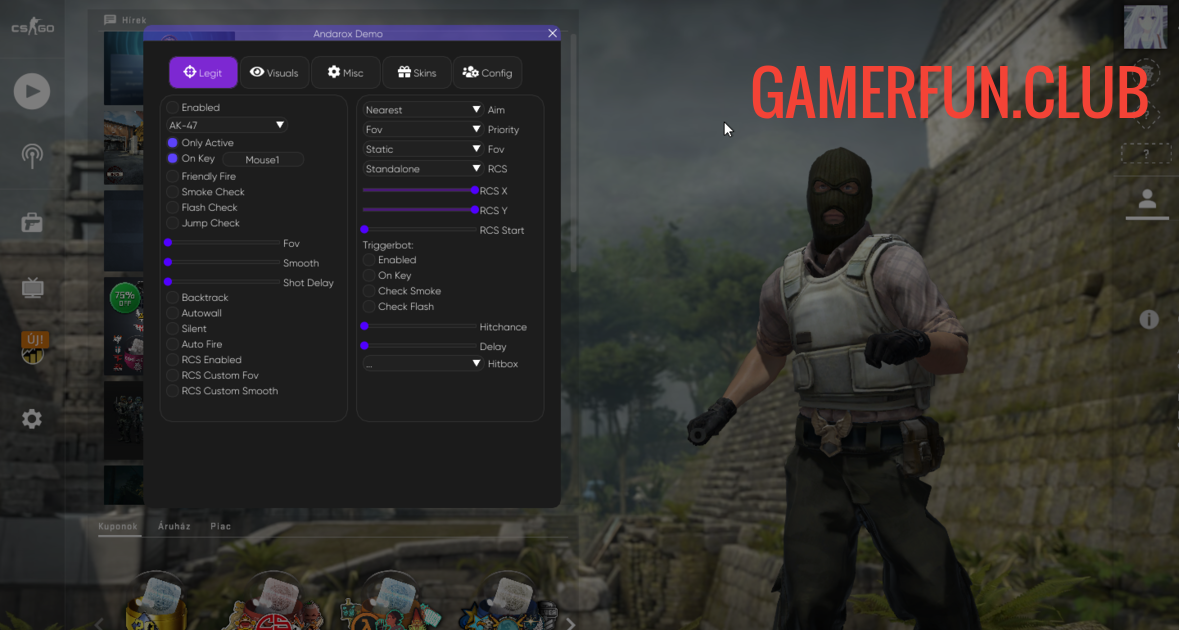The image size is (1179, 630).
Task: Click the profile avatar at top right
Action: click(x=1145, y=26)
